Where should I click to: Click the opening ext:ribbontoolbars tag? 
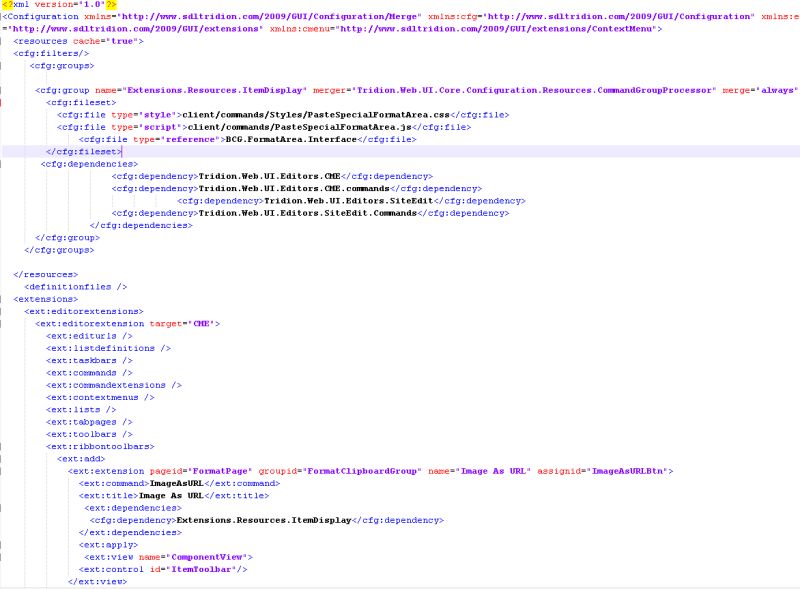(x=100, y=446)
